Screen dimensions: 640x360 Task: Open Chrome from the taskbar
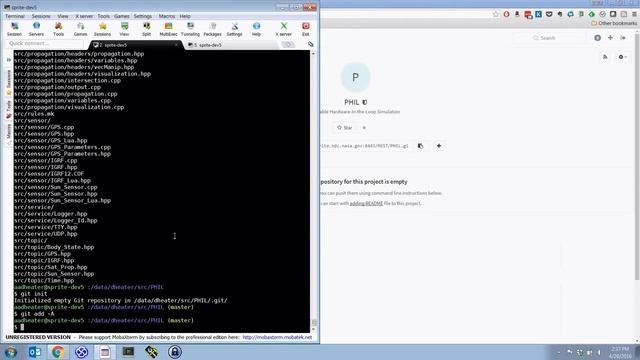click(x=58, y=352)
